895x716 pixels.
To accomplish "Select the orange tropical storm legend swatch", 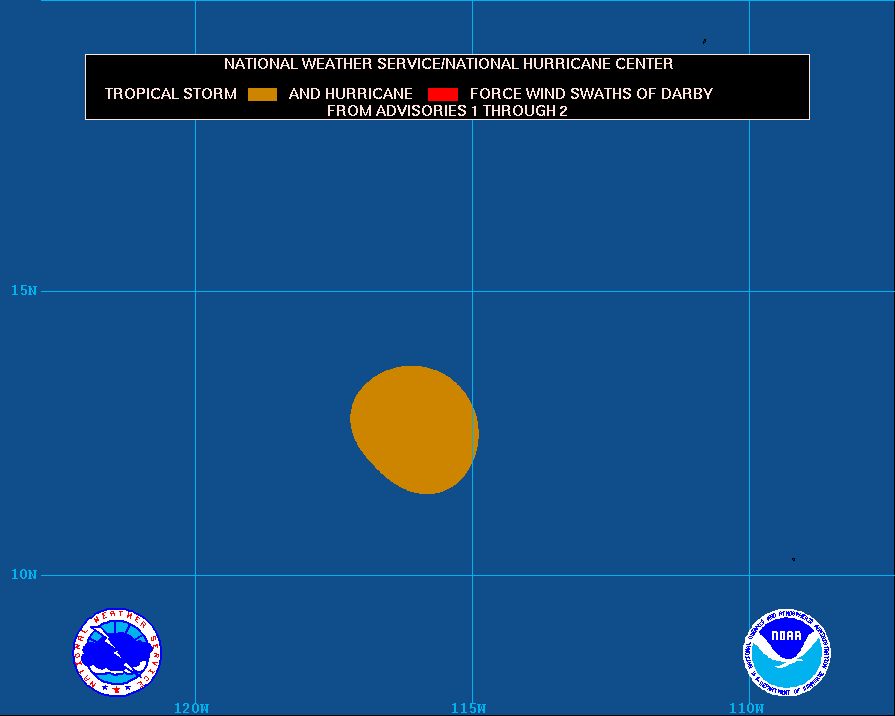I will pos(263,94).
